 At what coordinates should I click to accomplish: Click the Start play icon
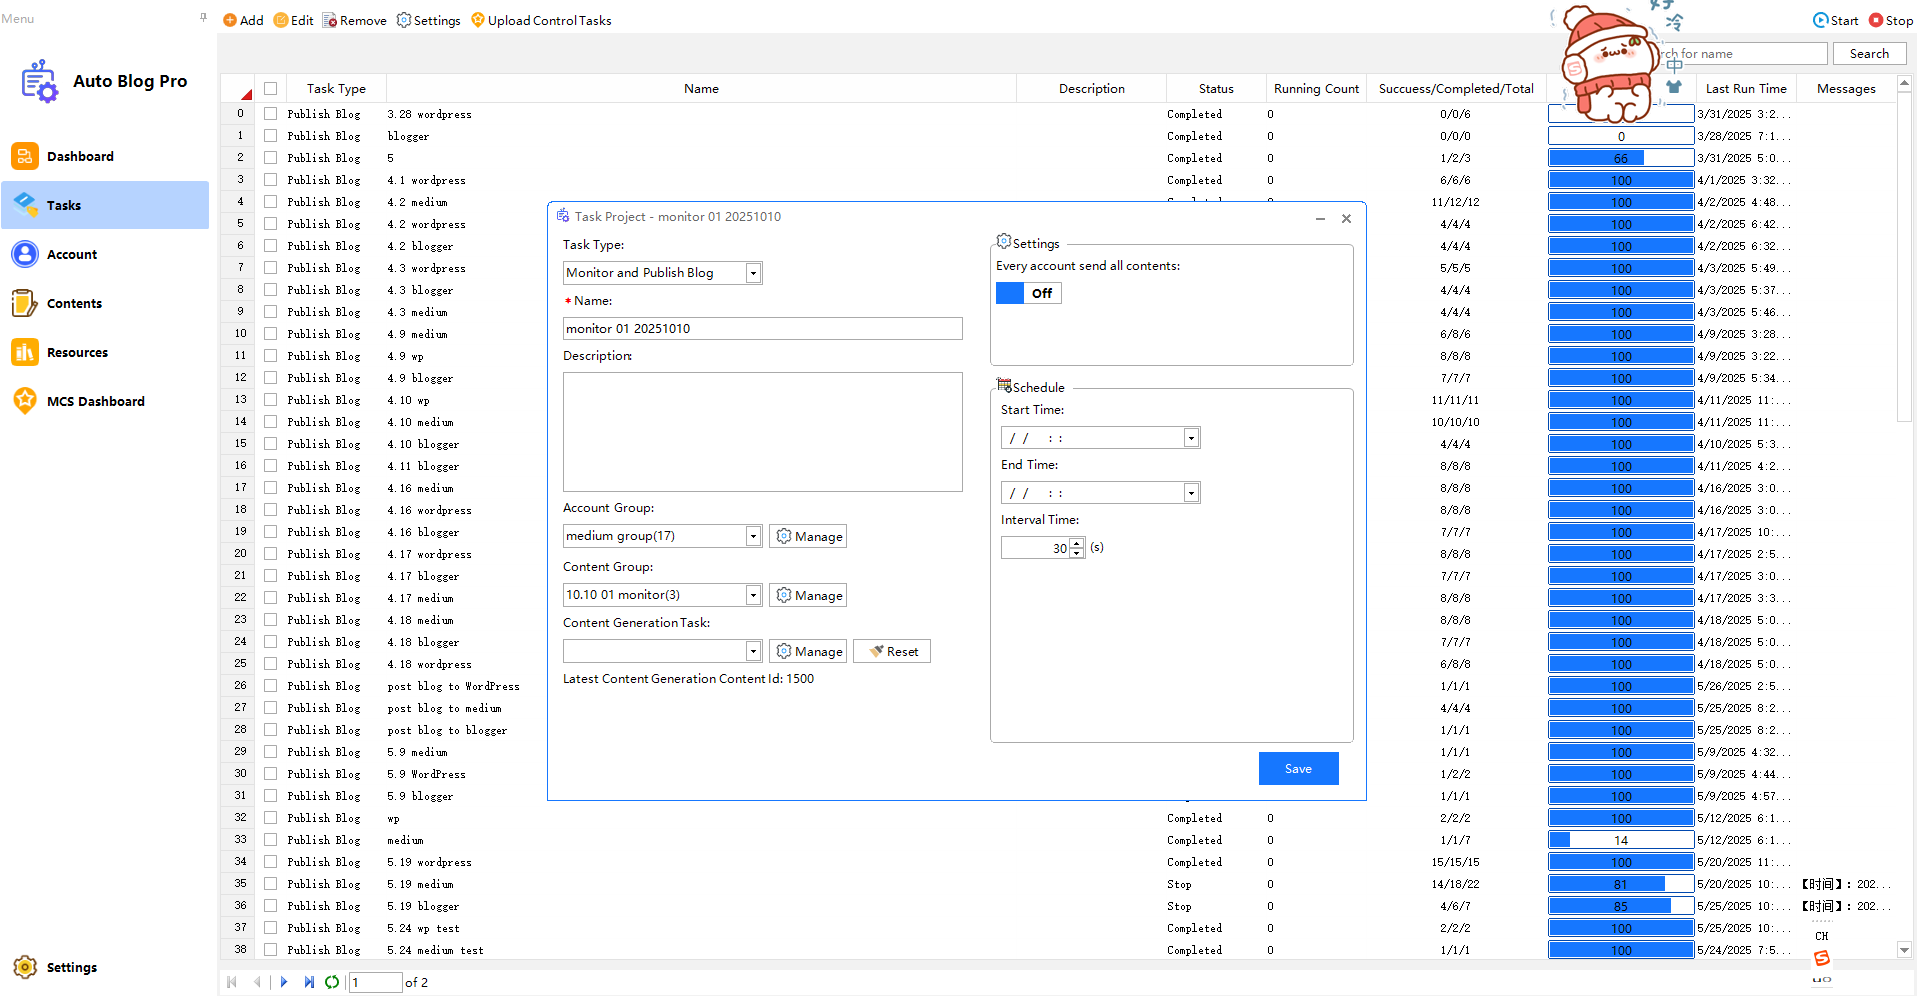click(x=1821, y=20)
